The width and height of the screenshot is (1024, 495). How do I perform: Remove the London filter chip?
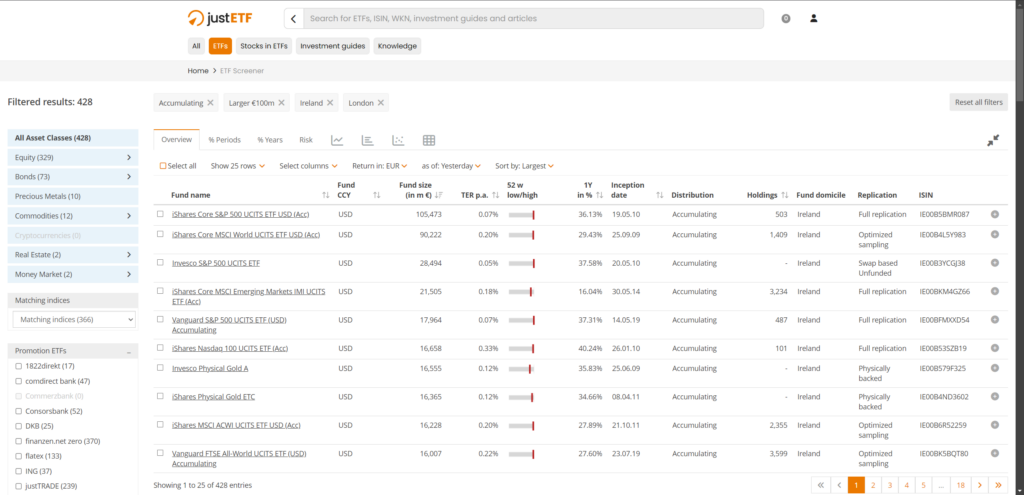[x=381, y=103]
